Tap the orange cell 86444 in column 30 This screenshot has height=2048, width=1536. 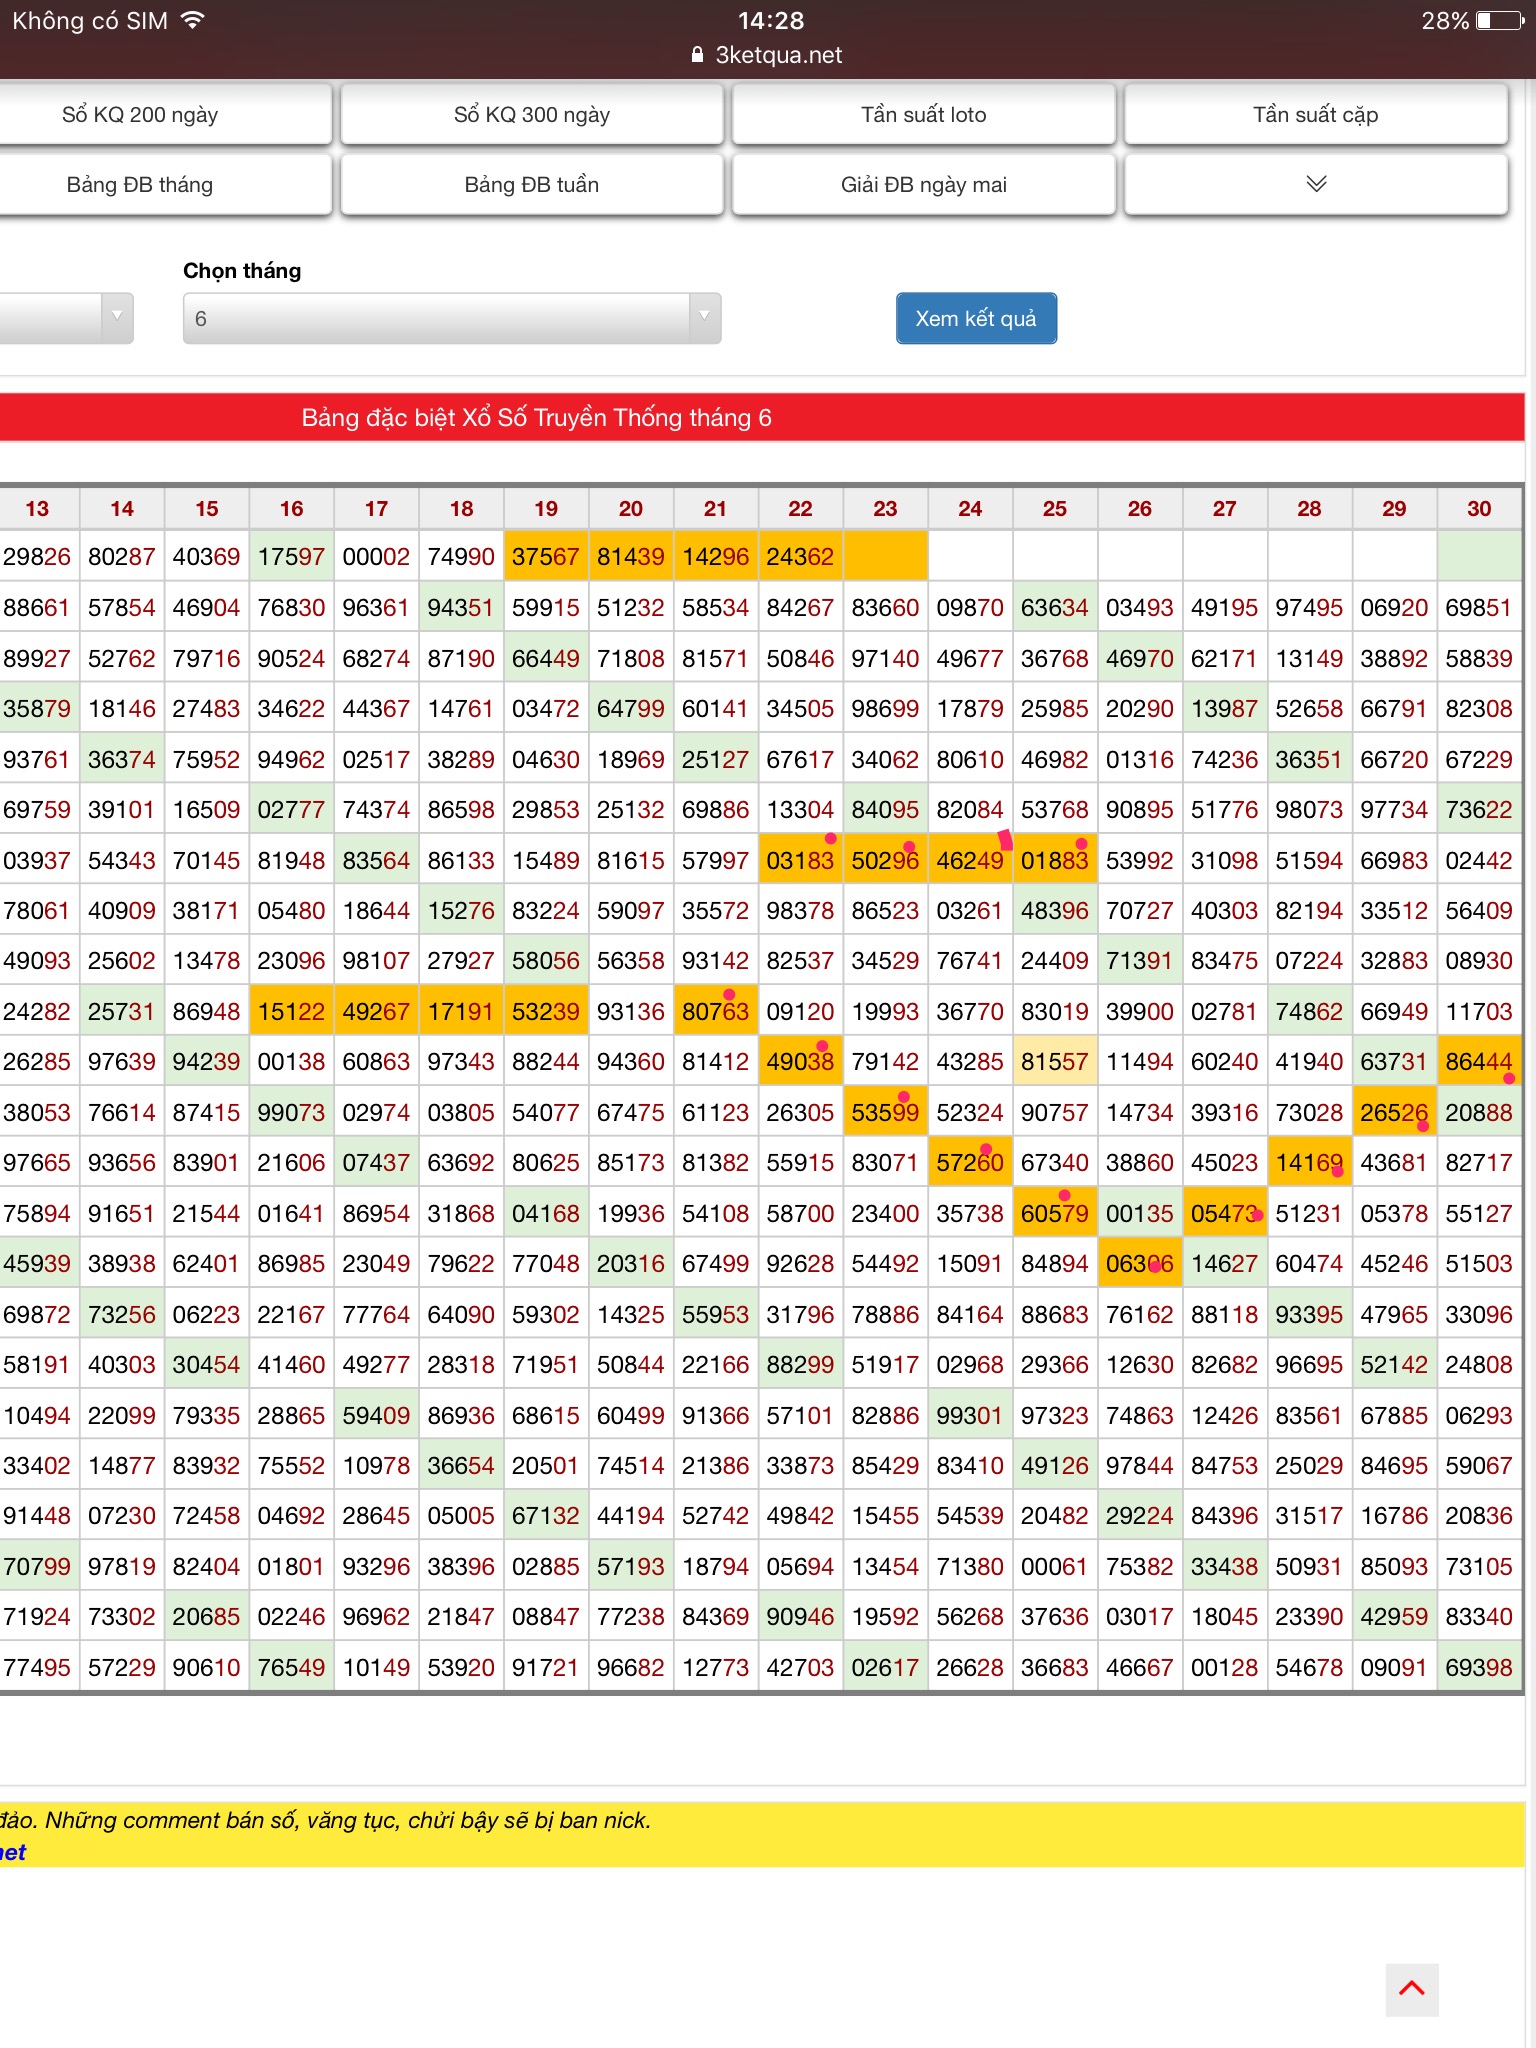tap(1479, 1061)
